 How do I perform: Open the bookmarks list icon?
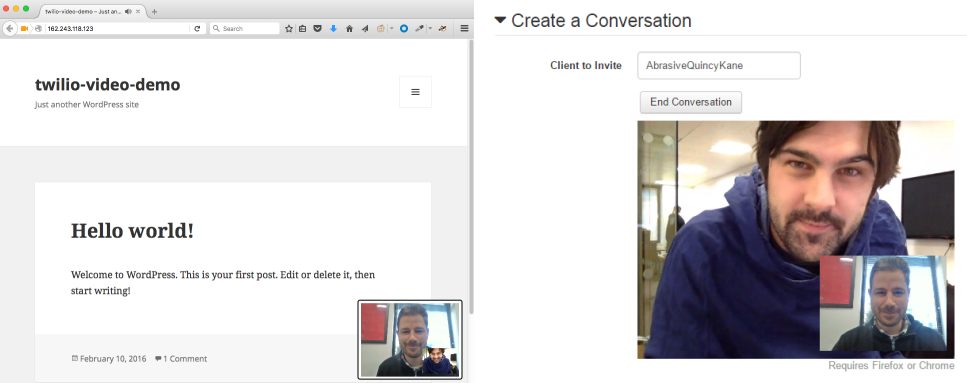pos(303,28)
